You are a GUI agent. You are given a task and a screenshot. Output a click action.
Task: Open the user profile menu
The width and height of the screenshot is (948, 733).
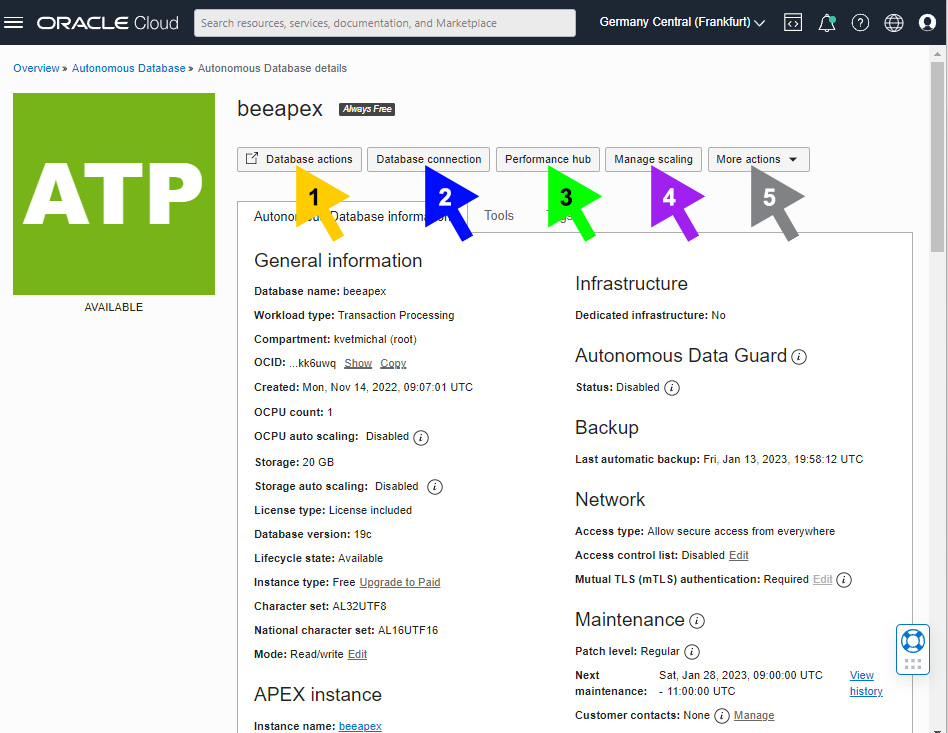(x=927, y=23)
